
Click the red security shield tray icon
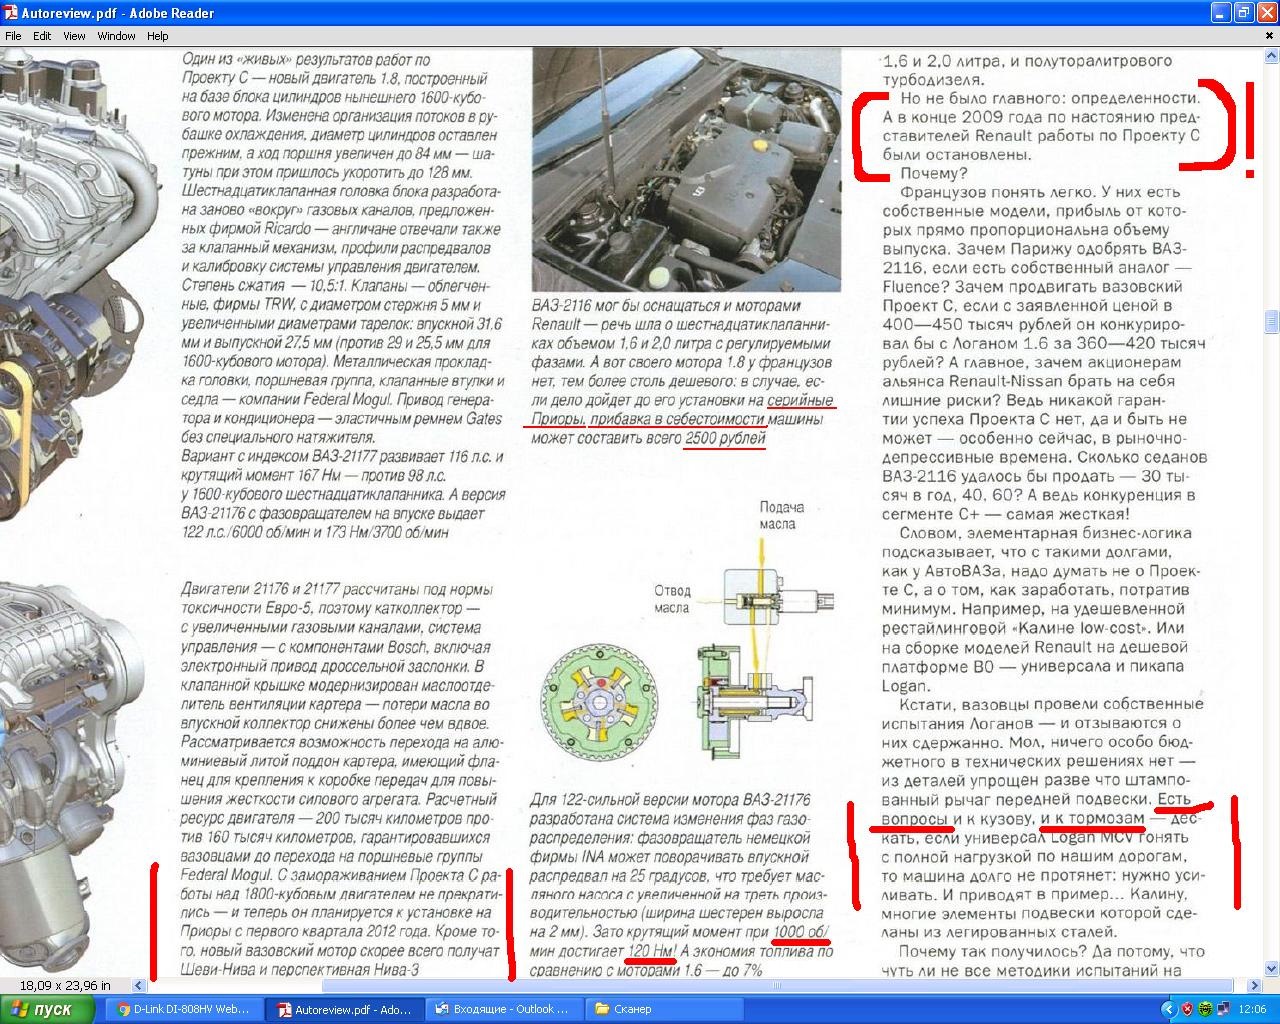tap(1187, 1010)
